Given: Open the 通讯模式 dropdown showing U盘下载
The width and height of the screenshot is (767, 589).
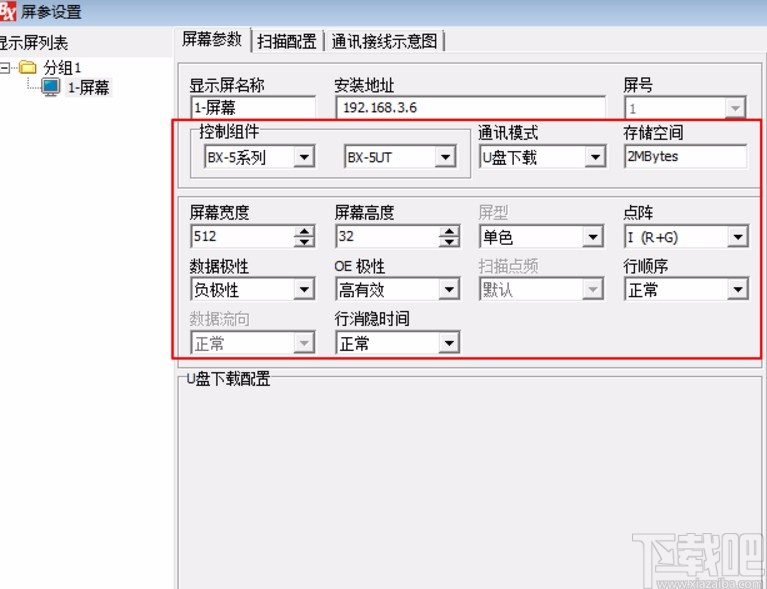Looking at the screenshot, I should (542, 157).
